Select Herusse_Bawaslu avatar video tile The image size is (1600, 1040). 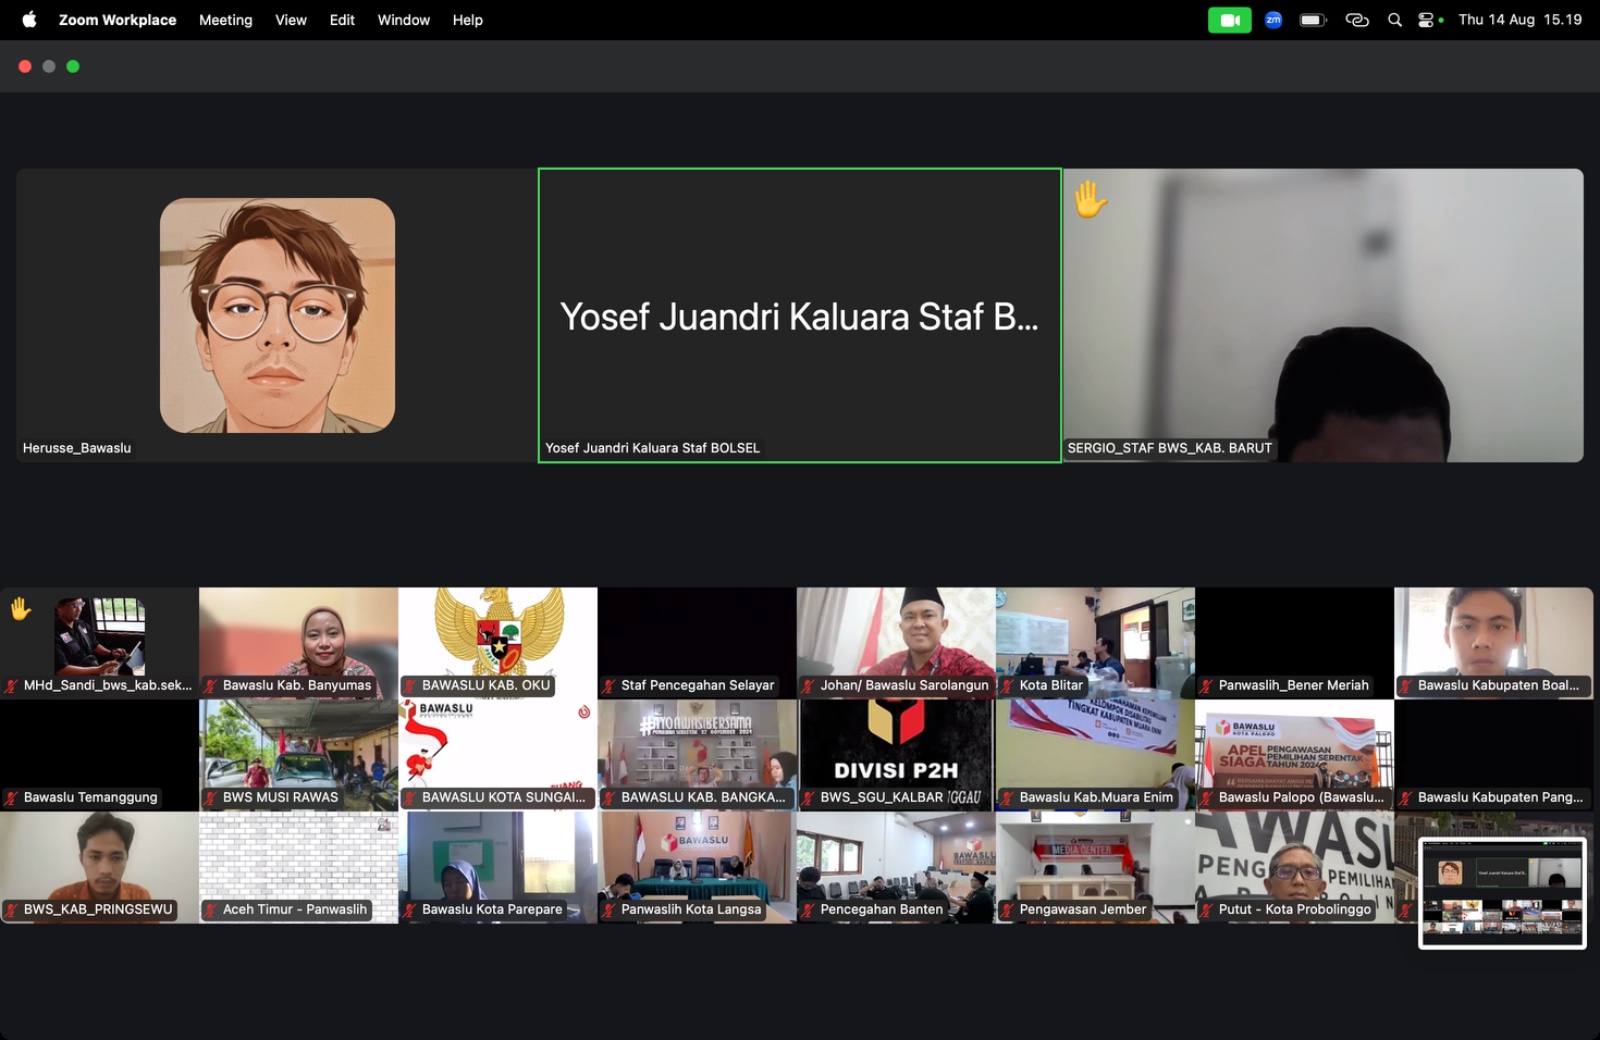pos(277,315)
